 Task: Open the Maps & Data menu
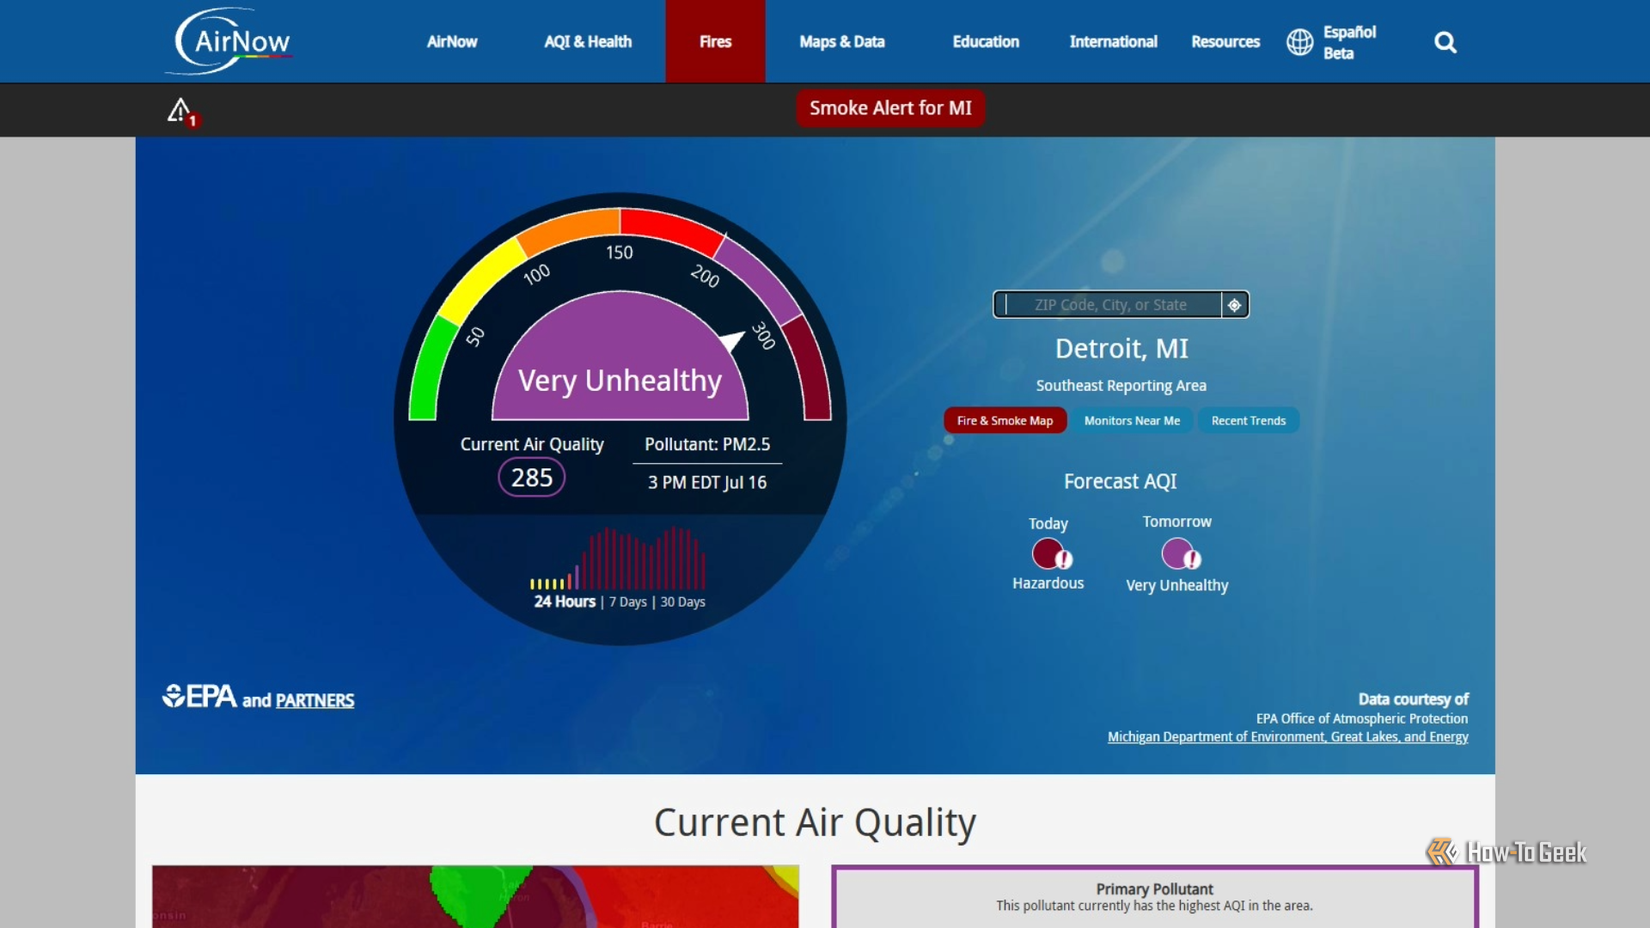click(x=842, y=42)
